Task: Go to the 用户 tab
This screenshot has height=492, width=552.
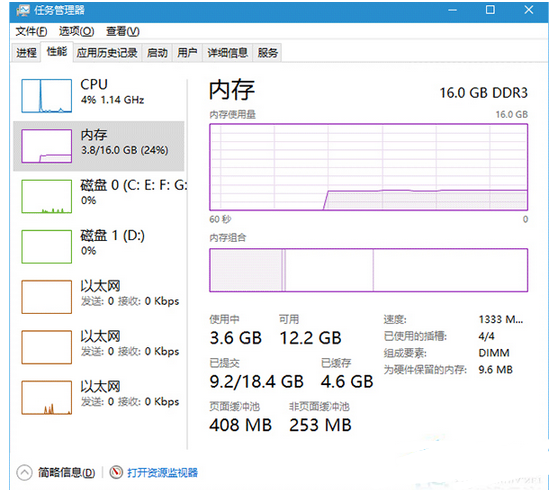Action: [187, 53]
